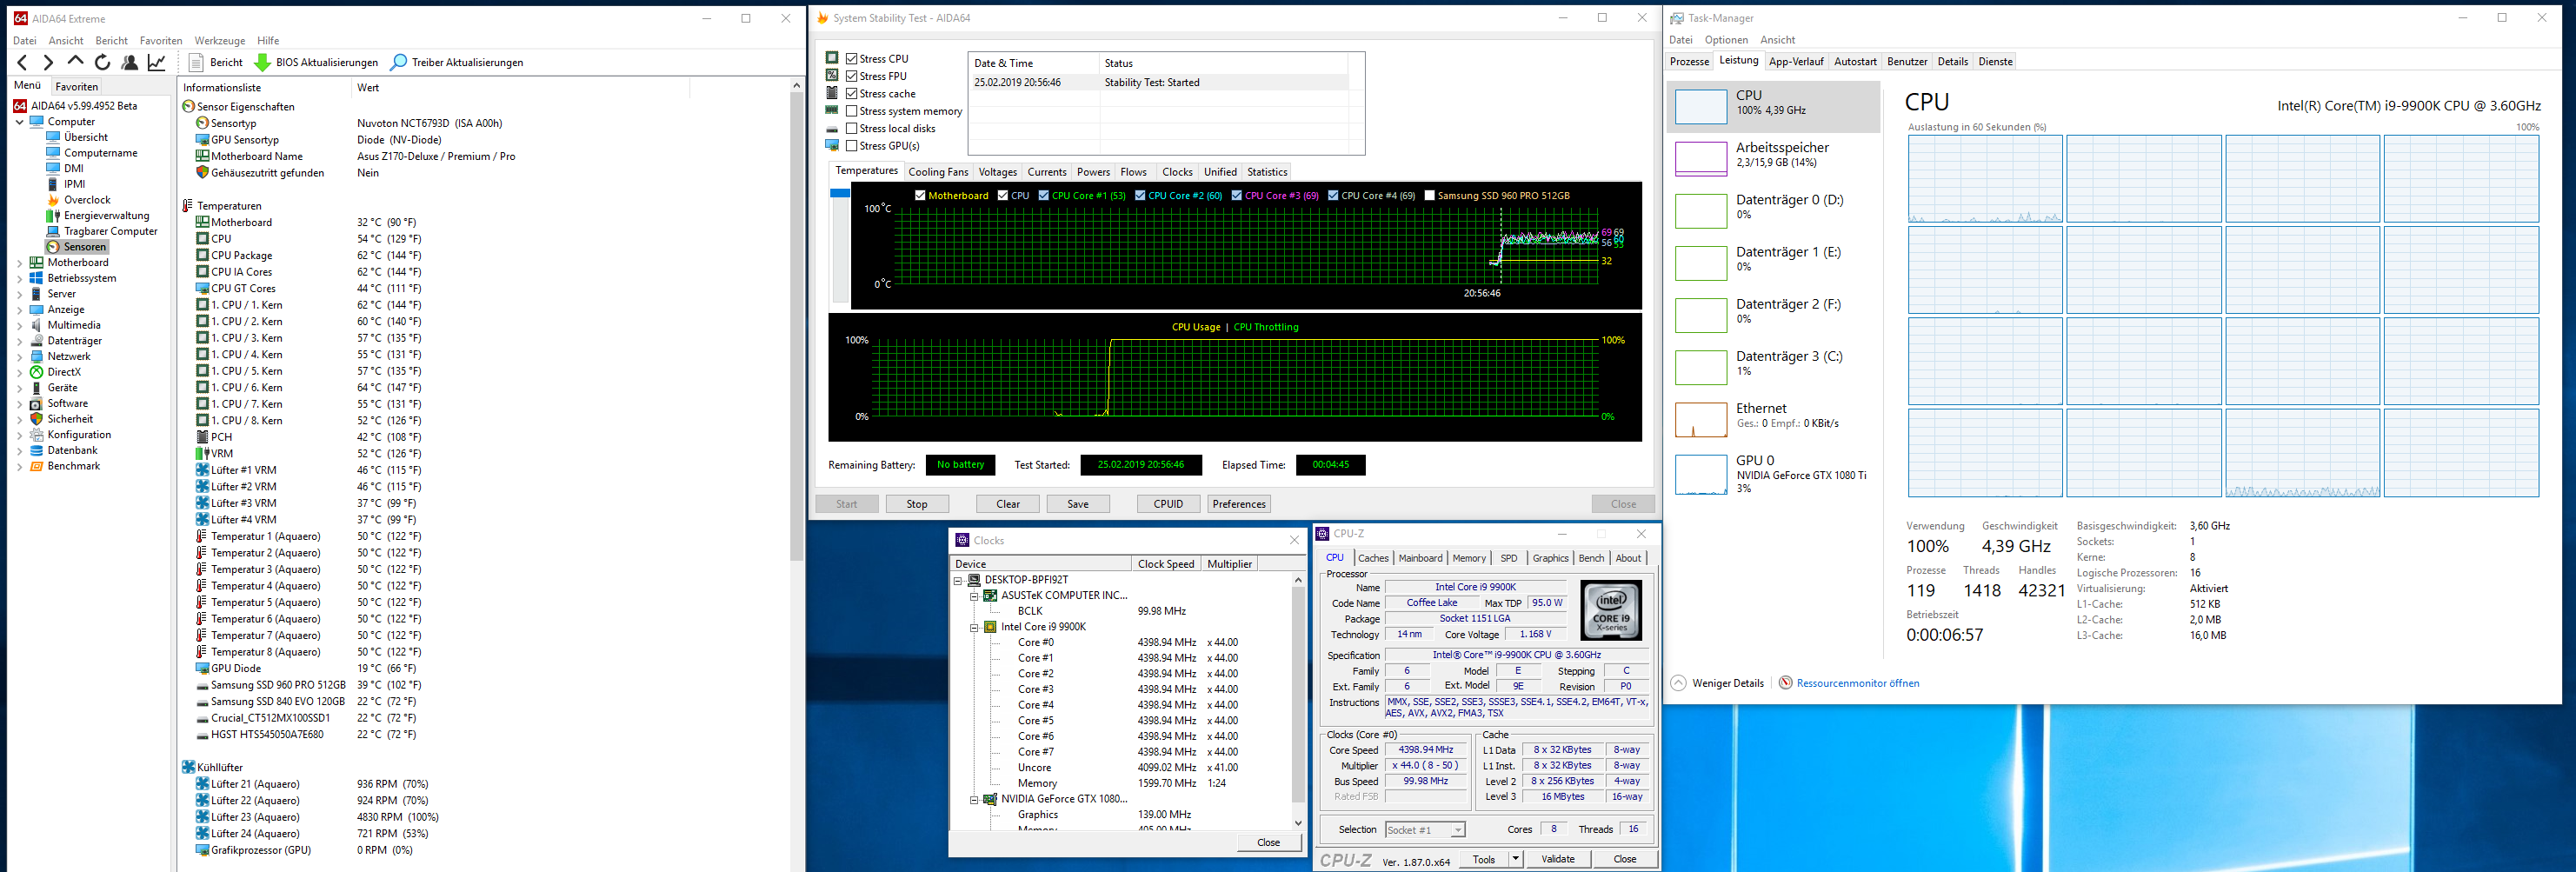Click the Stress FPU percent icon

832,75
